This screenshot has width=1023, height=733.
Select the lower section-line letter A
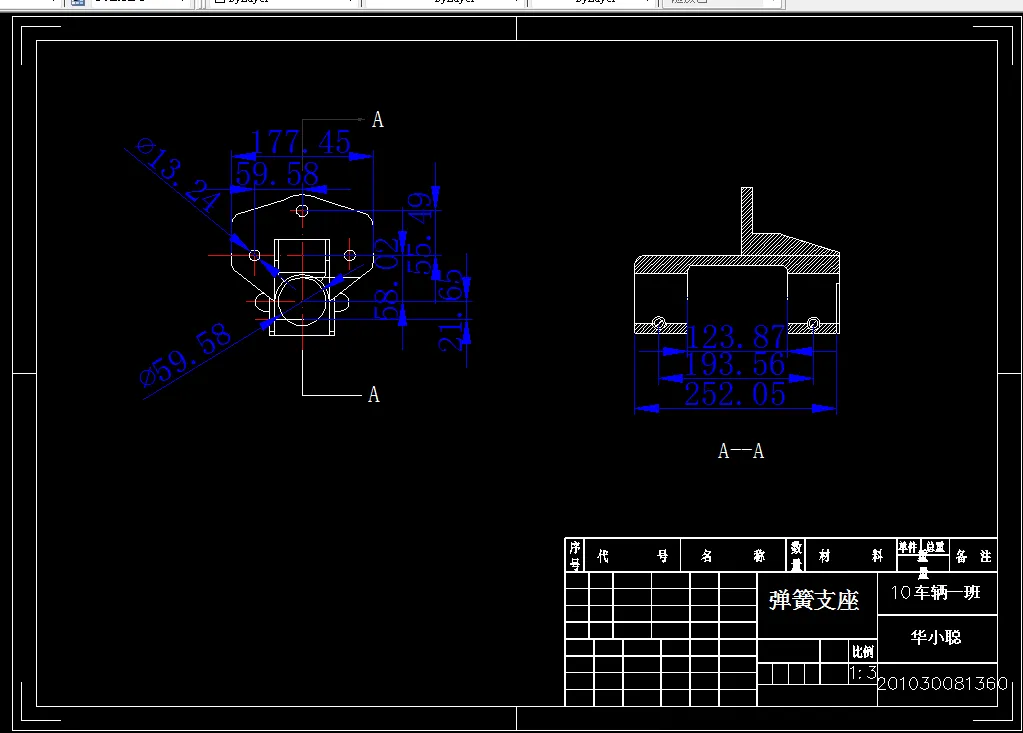[374, 395]
